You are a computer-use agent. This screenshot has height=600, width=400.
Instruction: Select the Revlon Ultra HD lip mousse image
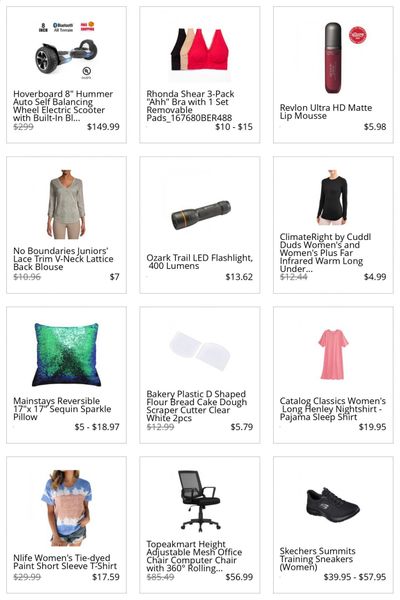[x=333, y=58]
